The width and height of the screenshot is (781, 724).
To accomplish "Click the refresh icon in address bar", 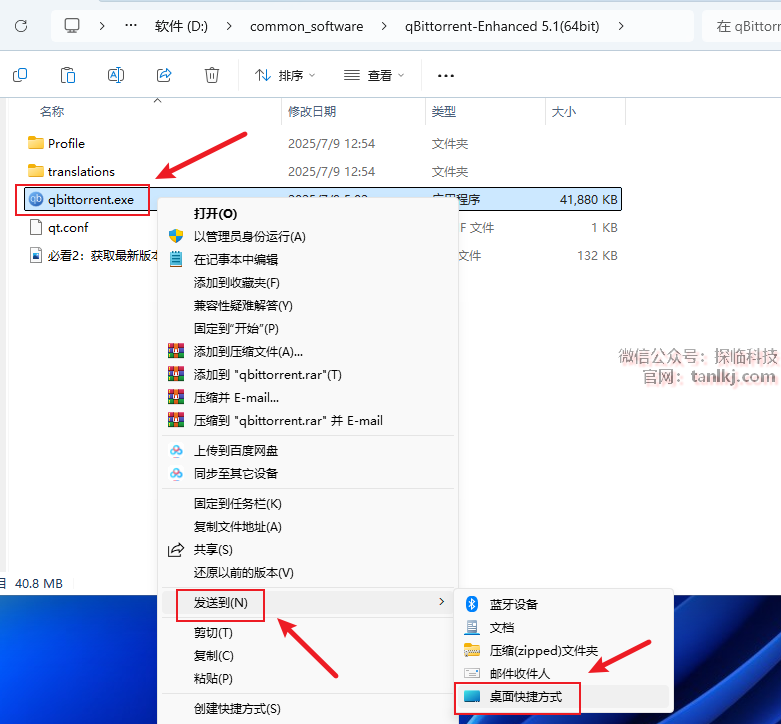I will click(21, 26).
